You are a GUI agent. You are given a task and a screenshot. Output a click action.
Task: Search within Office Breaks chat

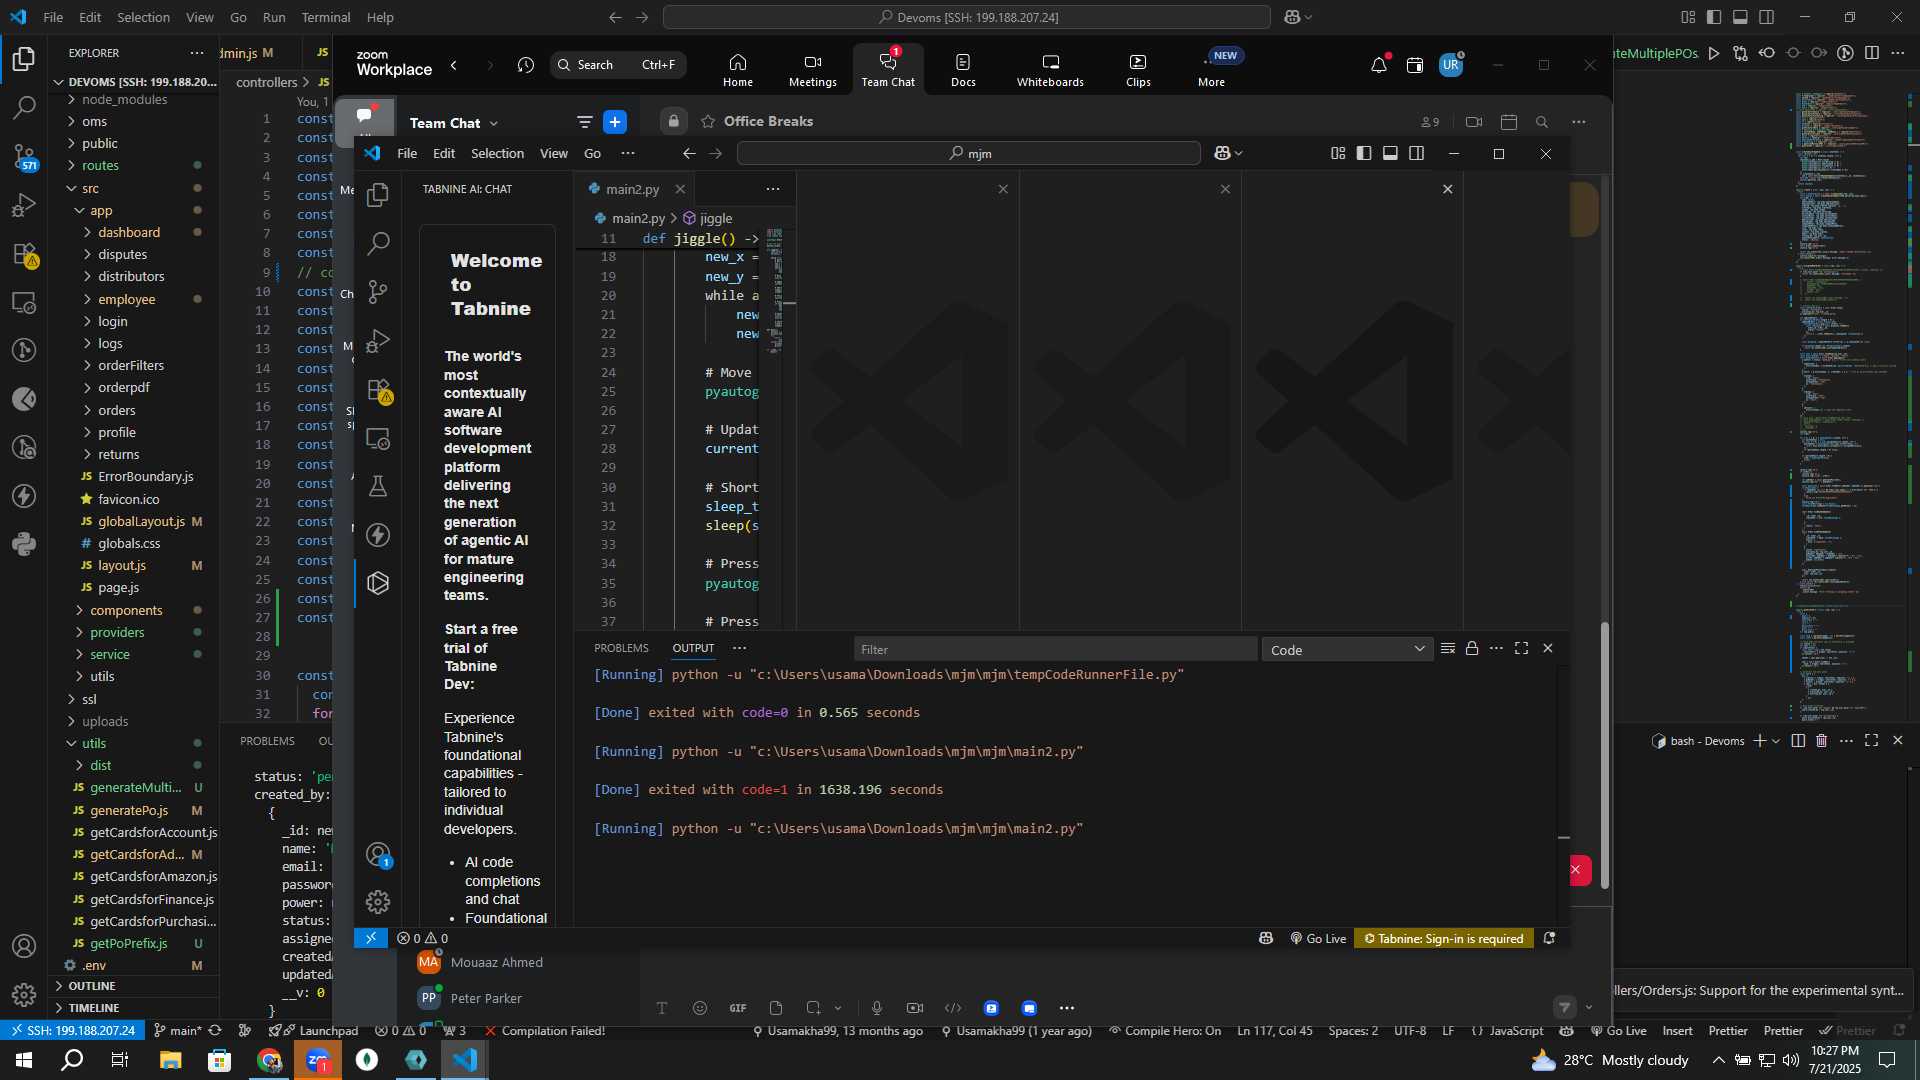(x=1542, y=122)
